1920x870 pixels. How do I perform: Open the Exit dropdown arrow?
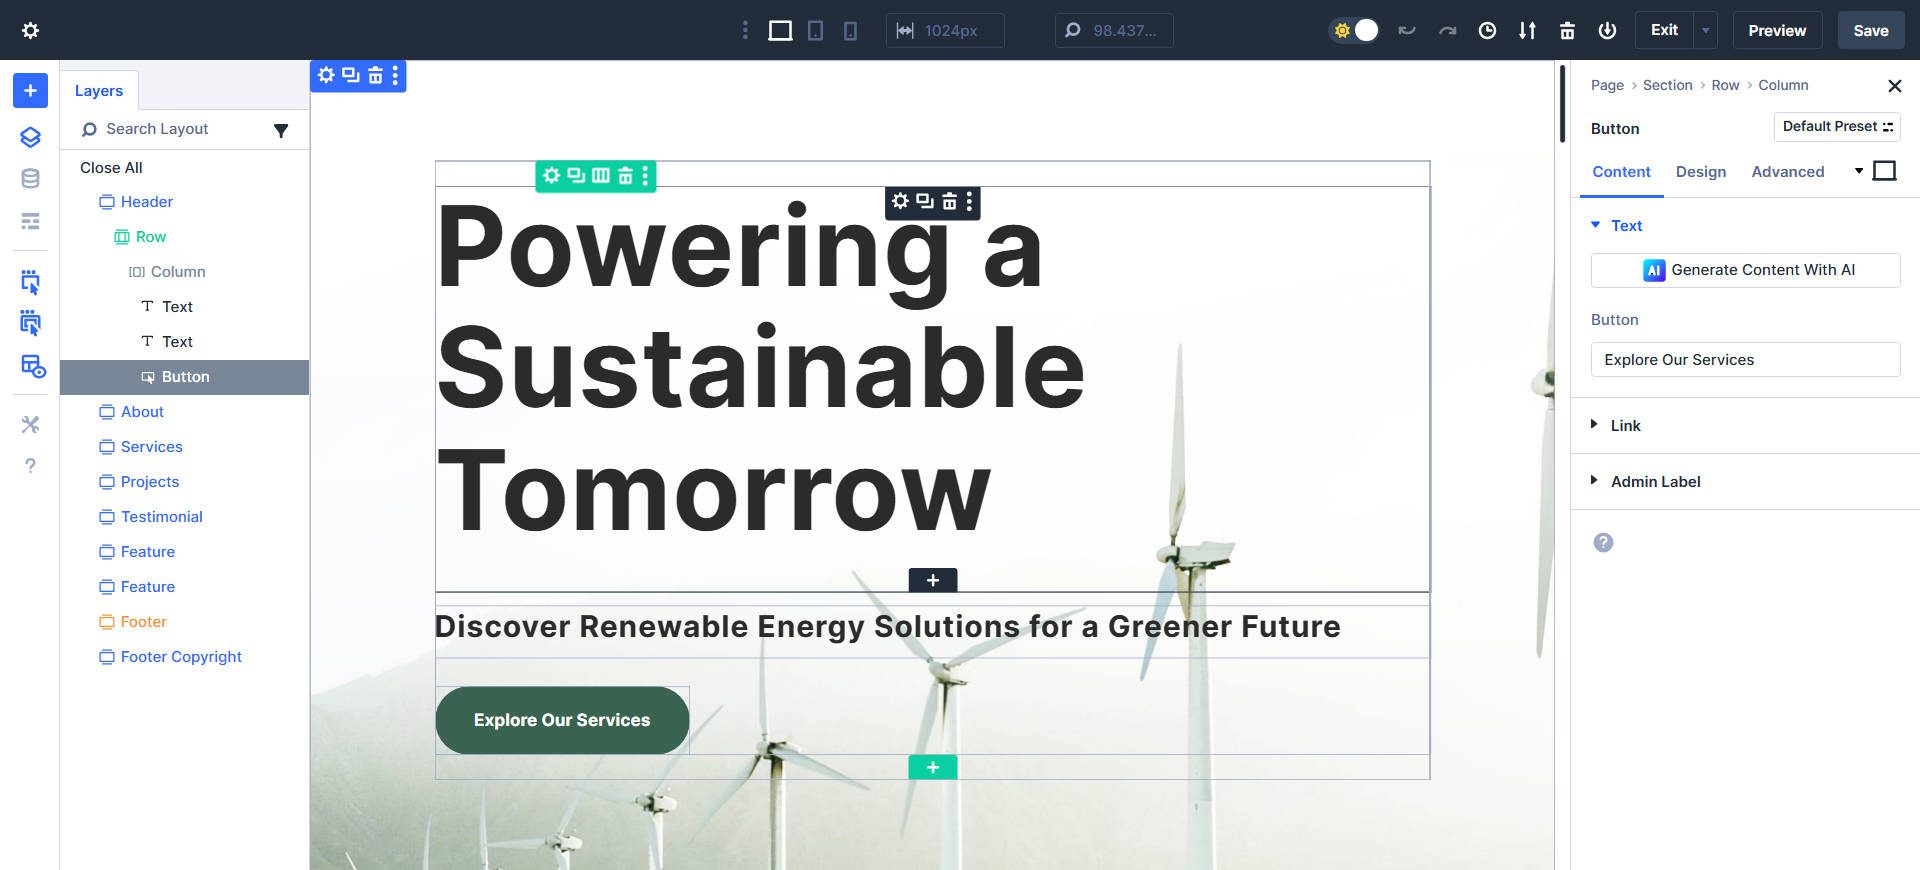(x=1706, y=30)
